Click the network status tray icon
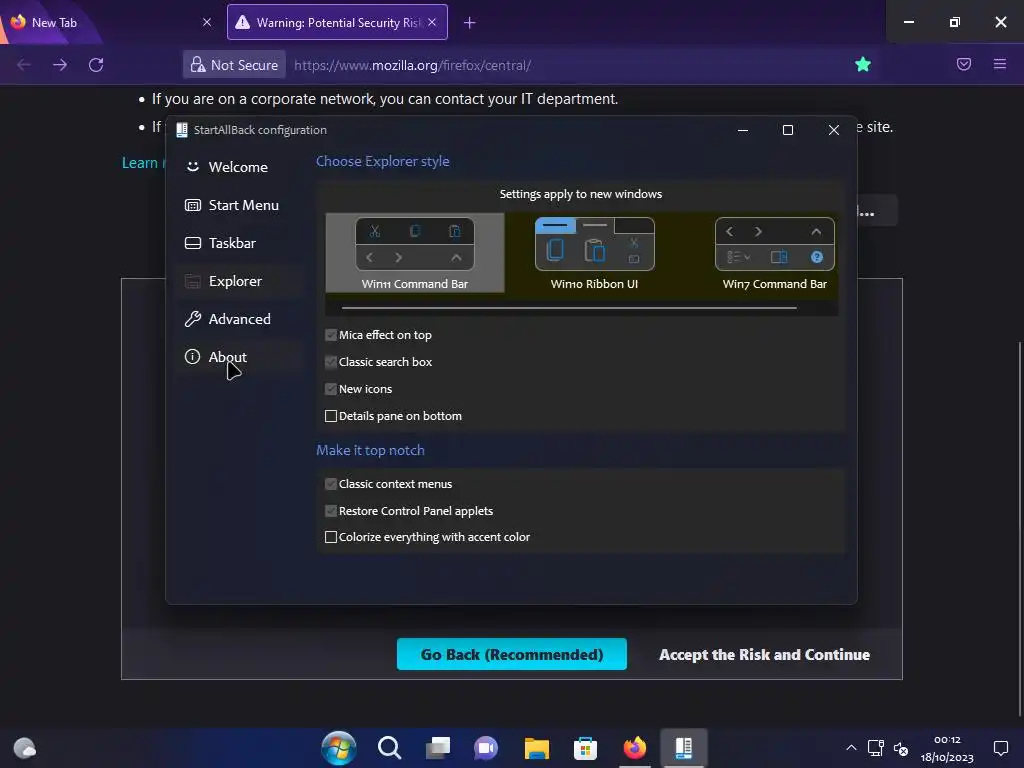The image size is (1024, 768). tap(876, 748)
